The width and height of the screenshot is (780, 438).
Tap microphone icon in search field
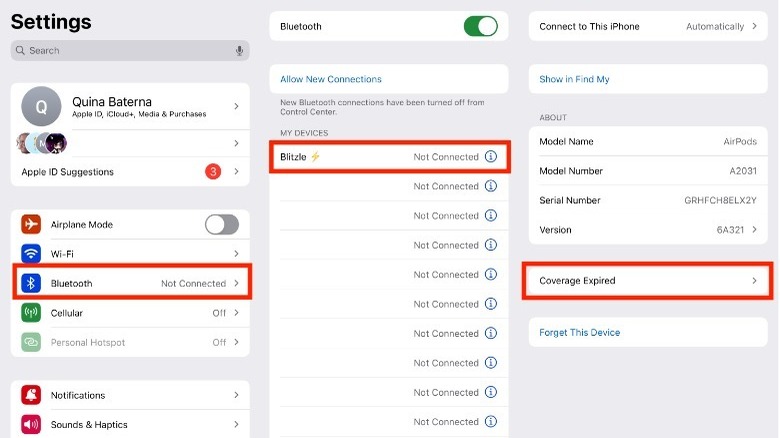pos(240,50)
